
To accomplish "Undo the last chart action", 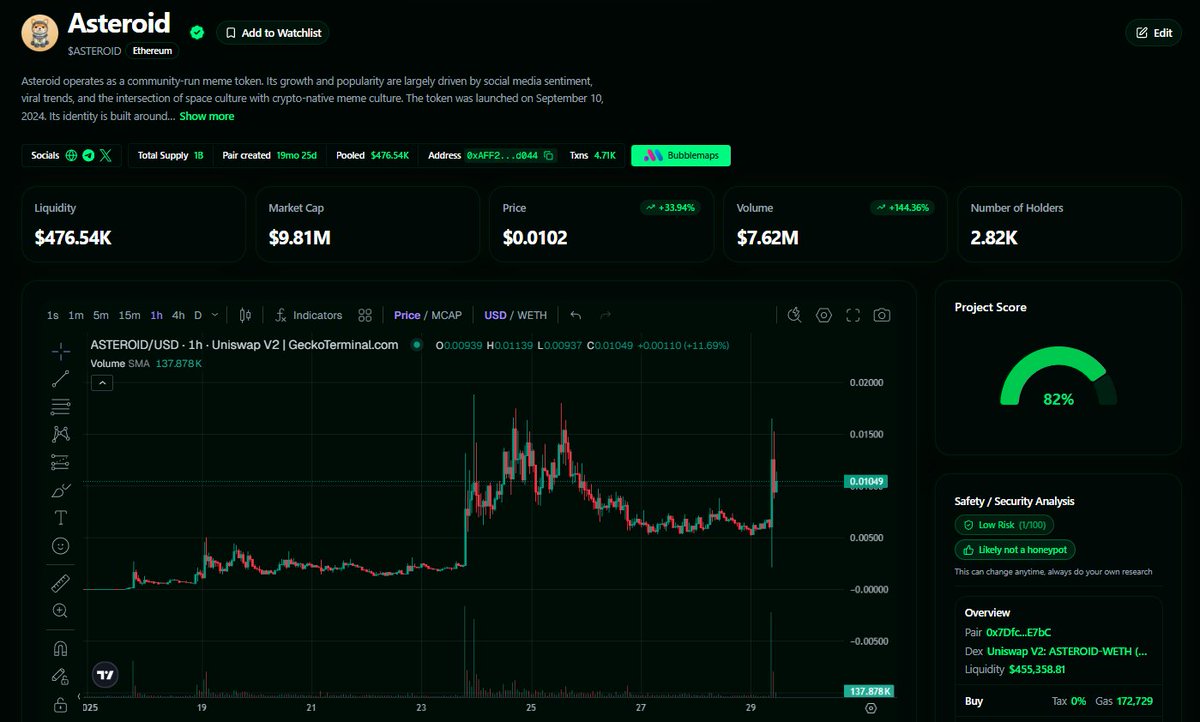I will pyautogui.click(x=576, y=315).
